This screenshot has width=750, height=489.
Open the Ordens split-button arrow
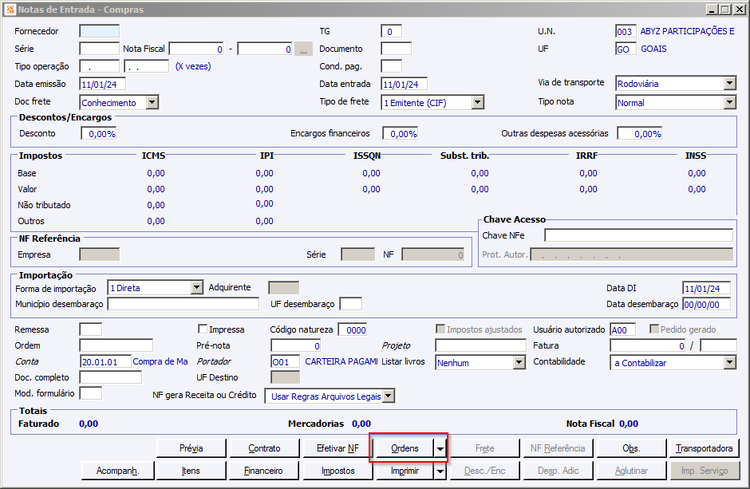(x=440, y=448)
